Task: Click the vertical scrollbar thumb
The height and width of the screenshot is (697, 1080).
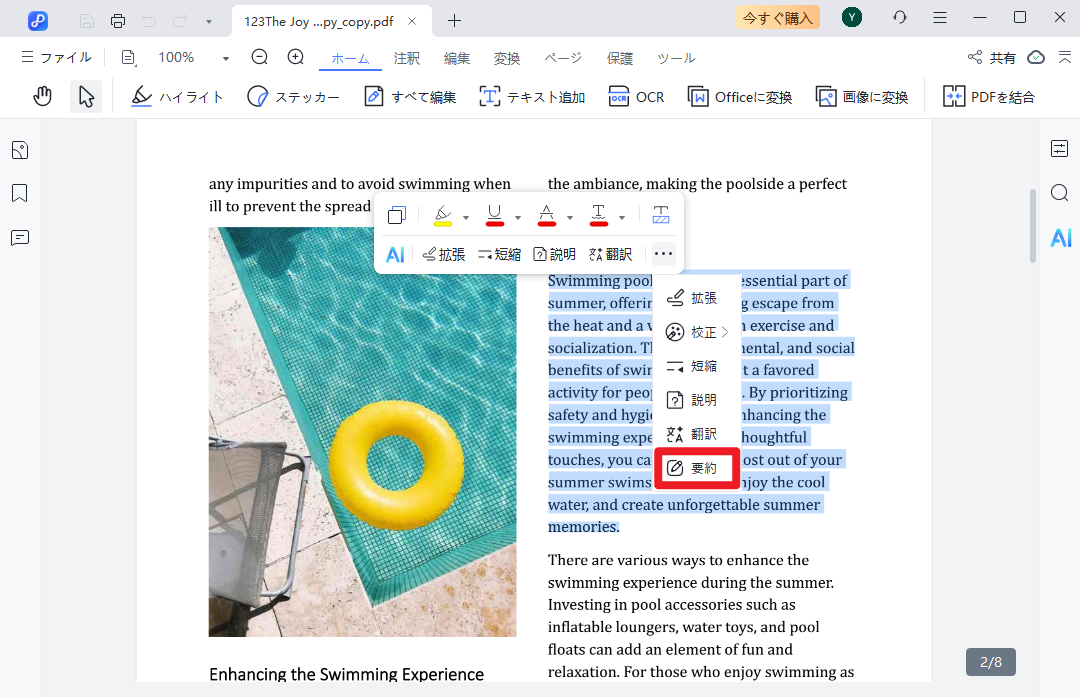Action: [1033, 225]
